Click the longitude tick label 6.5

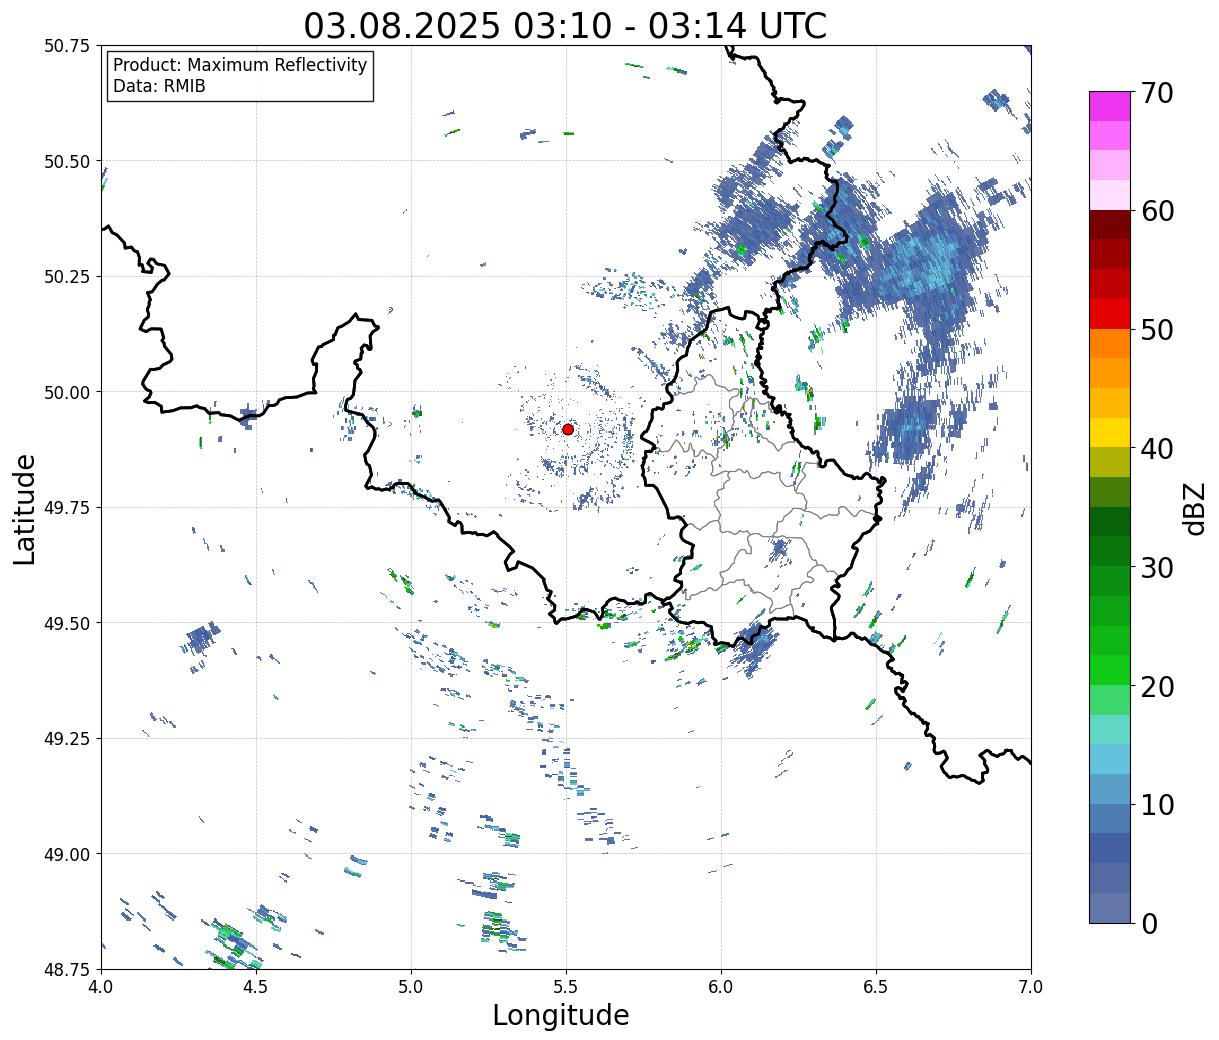coord(876,987)
